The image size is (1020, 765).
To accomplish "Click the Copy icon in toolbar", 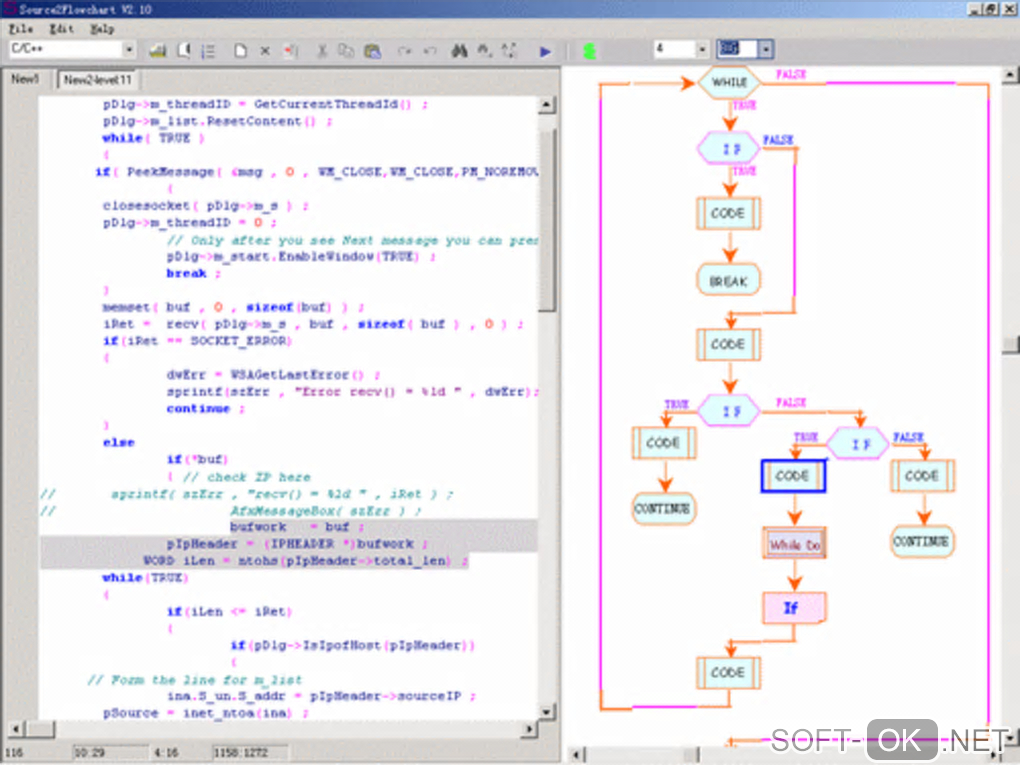I will [346, 50].
